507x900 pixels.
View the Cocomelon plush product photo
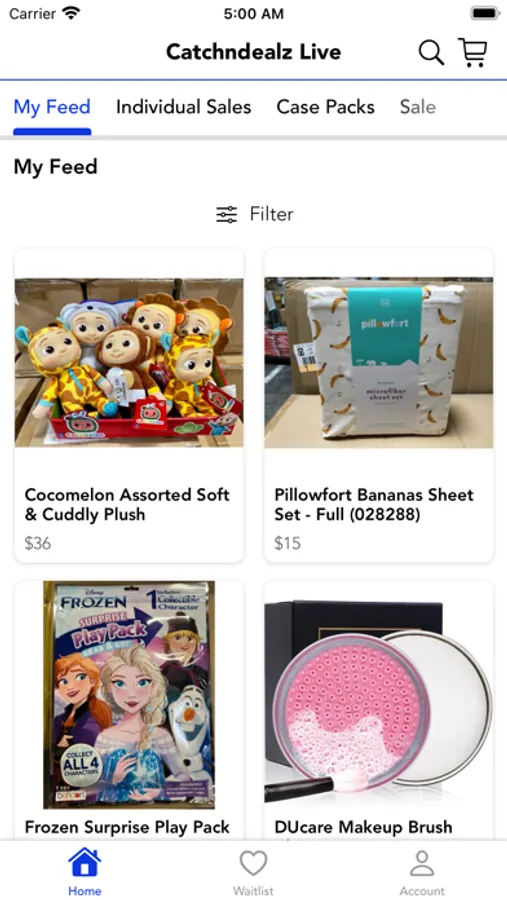pos(129,363)
